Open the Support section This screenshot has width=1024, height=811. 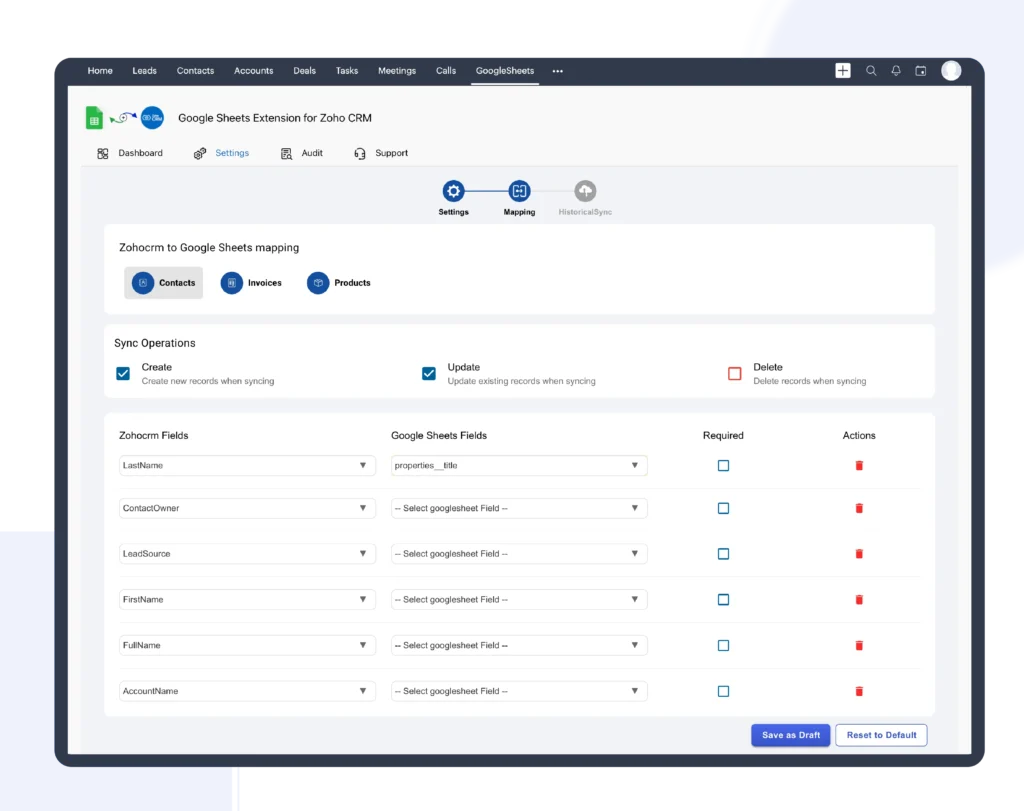point(382,153)
